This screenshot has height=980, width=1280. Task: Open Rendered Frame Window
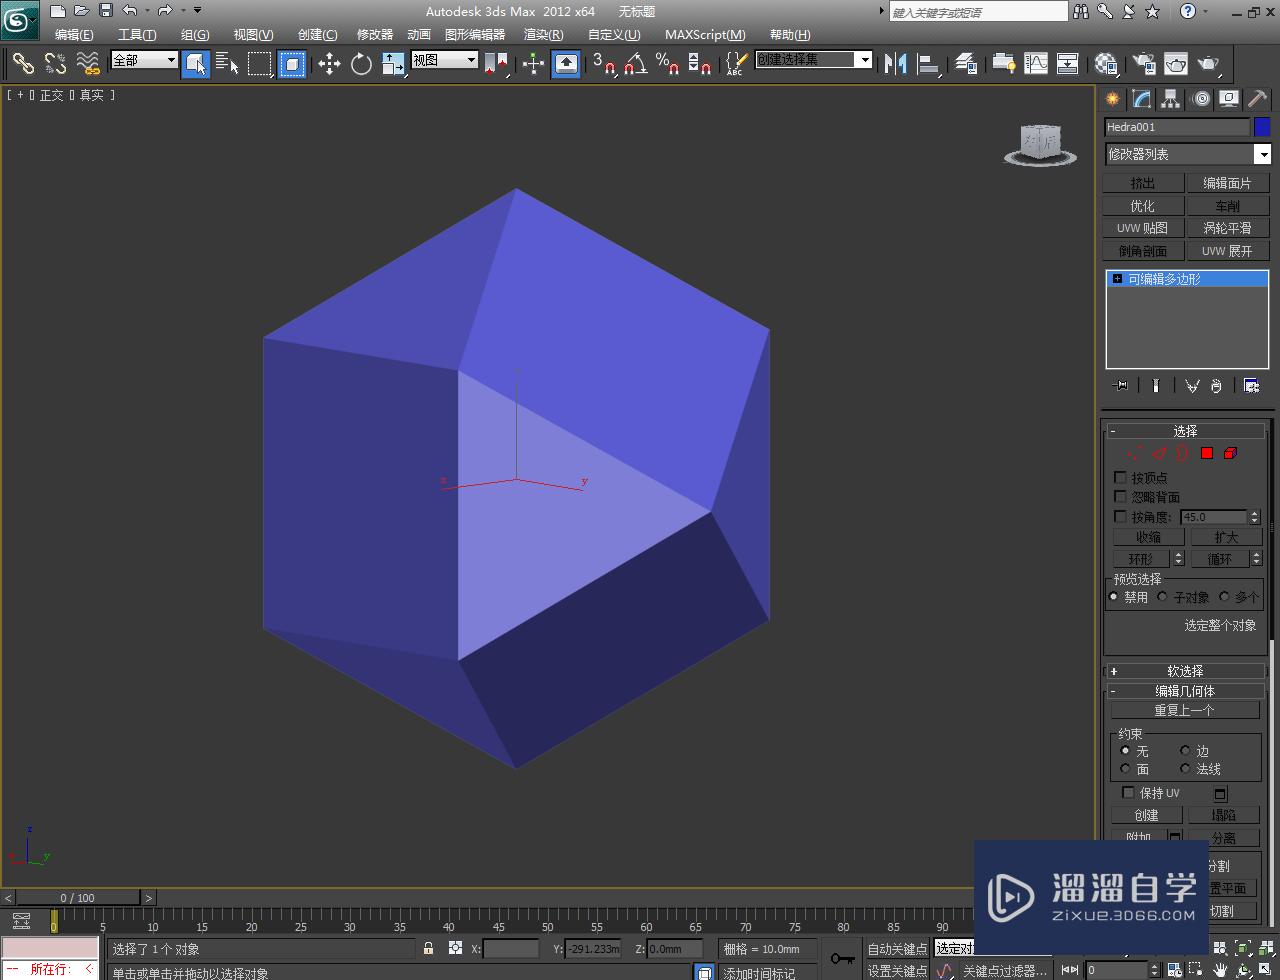(1176, 64)
